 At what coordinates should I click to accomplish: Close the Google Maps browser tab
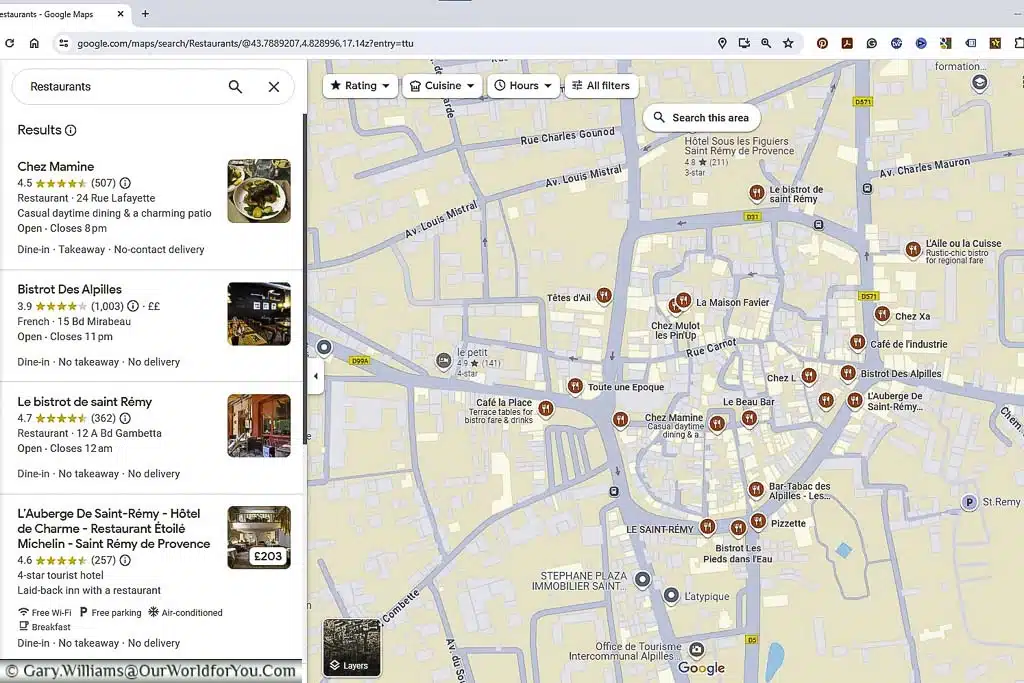120,14
